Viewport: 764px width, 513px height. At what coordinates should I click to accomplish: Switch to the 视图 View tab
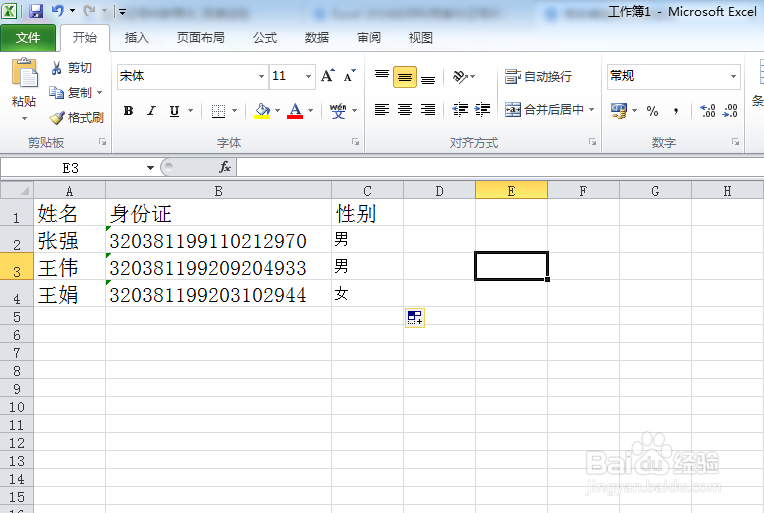click(420, 38)
